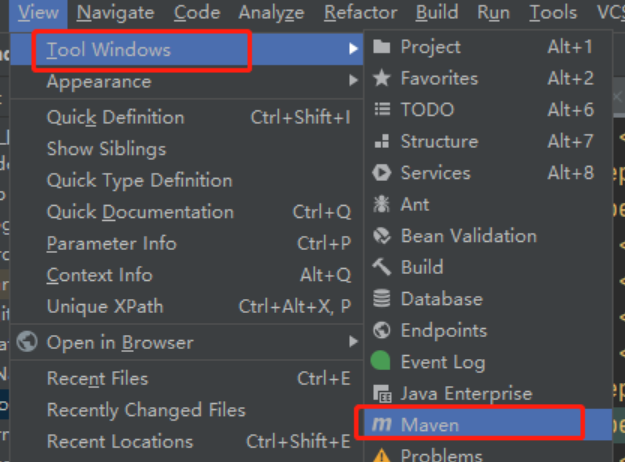Viewport: 625px width, 462px height.
Task: Expand the Appearance submenu arrow
Action: point(353,81)
